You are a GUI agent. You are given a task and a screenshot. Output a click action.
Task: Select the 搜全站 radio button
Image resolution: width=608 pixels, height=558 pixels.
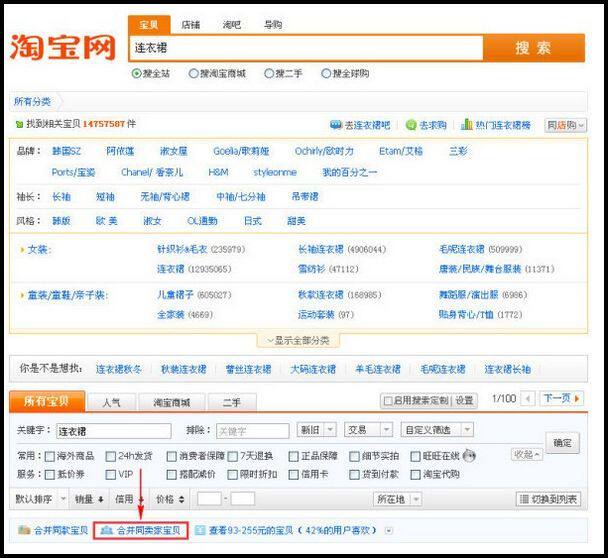[x=136, y=73]
